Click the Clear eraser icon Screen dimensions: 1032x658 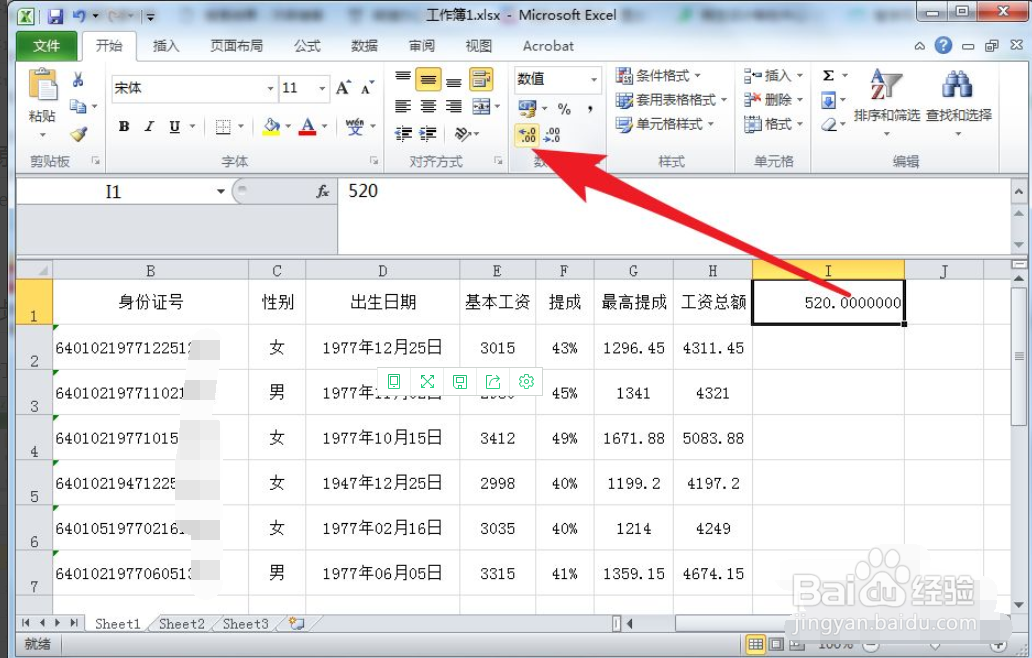point(829,124)
